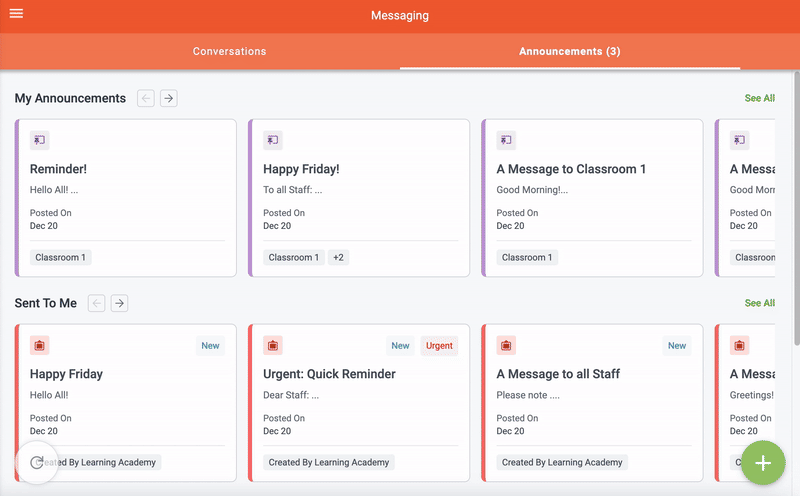Open the hamburger menu
Image resolution: width=800 pixels, height=496 pixels.
click(x=16, y=14)
